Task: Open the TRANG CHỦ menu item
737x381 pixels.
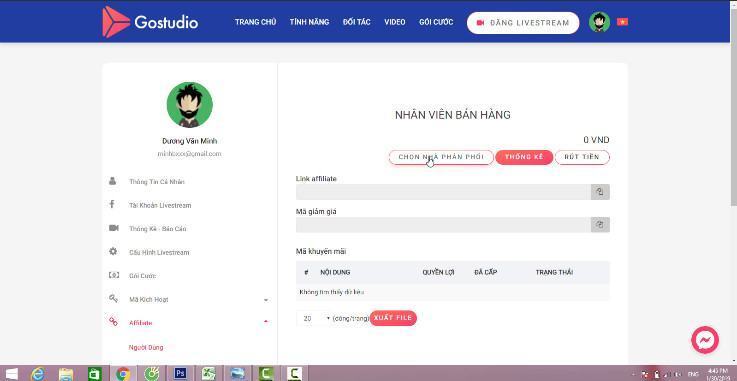Action: [x=255, y=22]
